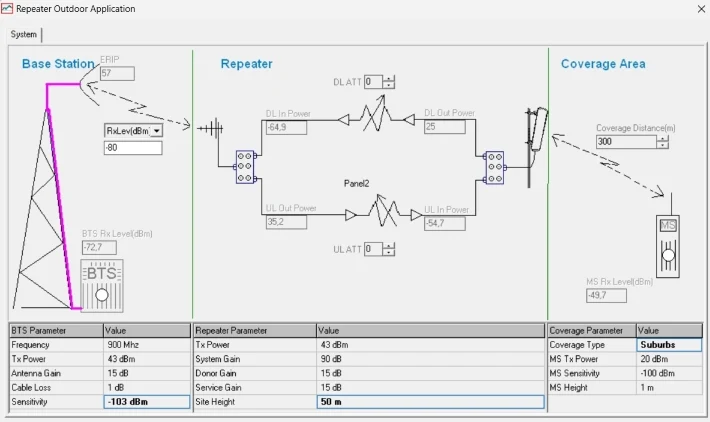
Task: Click Antenna Gain value 15 dB
Action: [147, 374]
